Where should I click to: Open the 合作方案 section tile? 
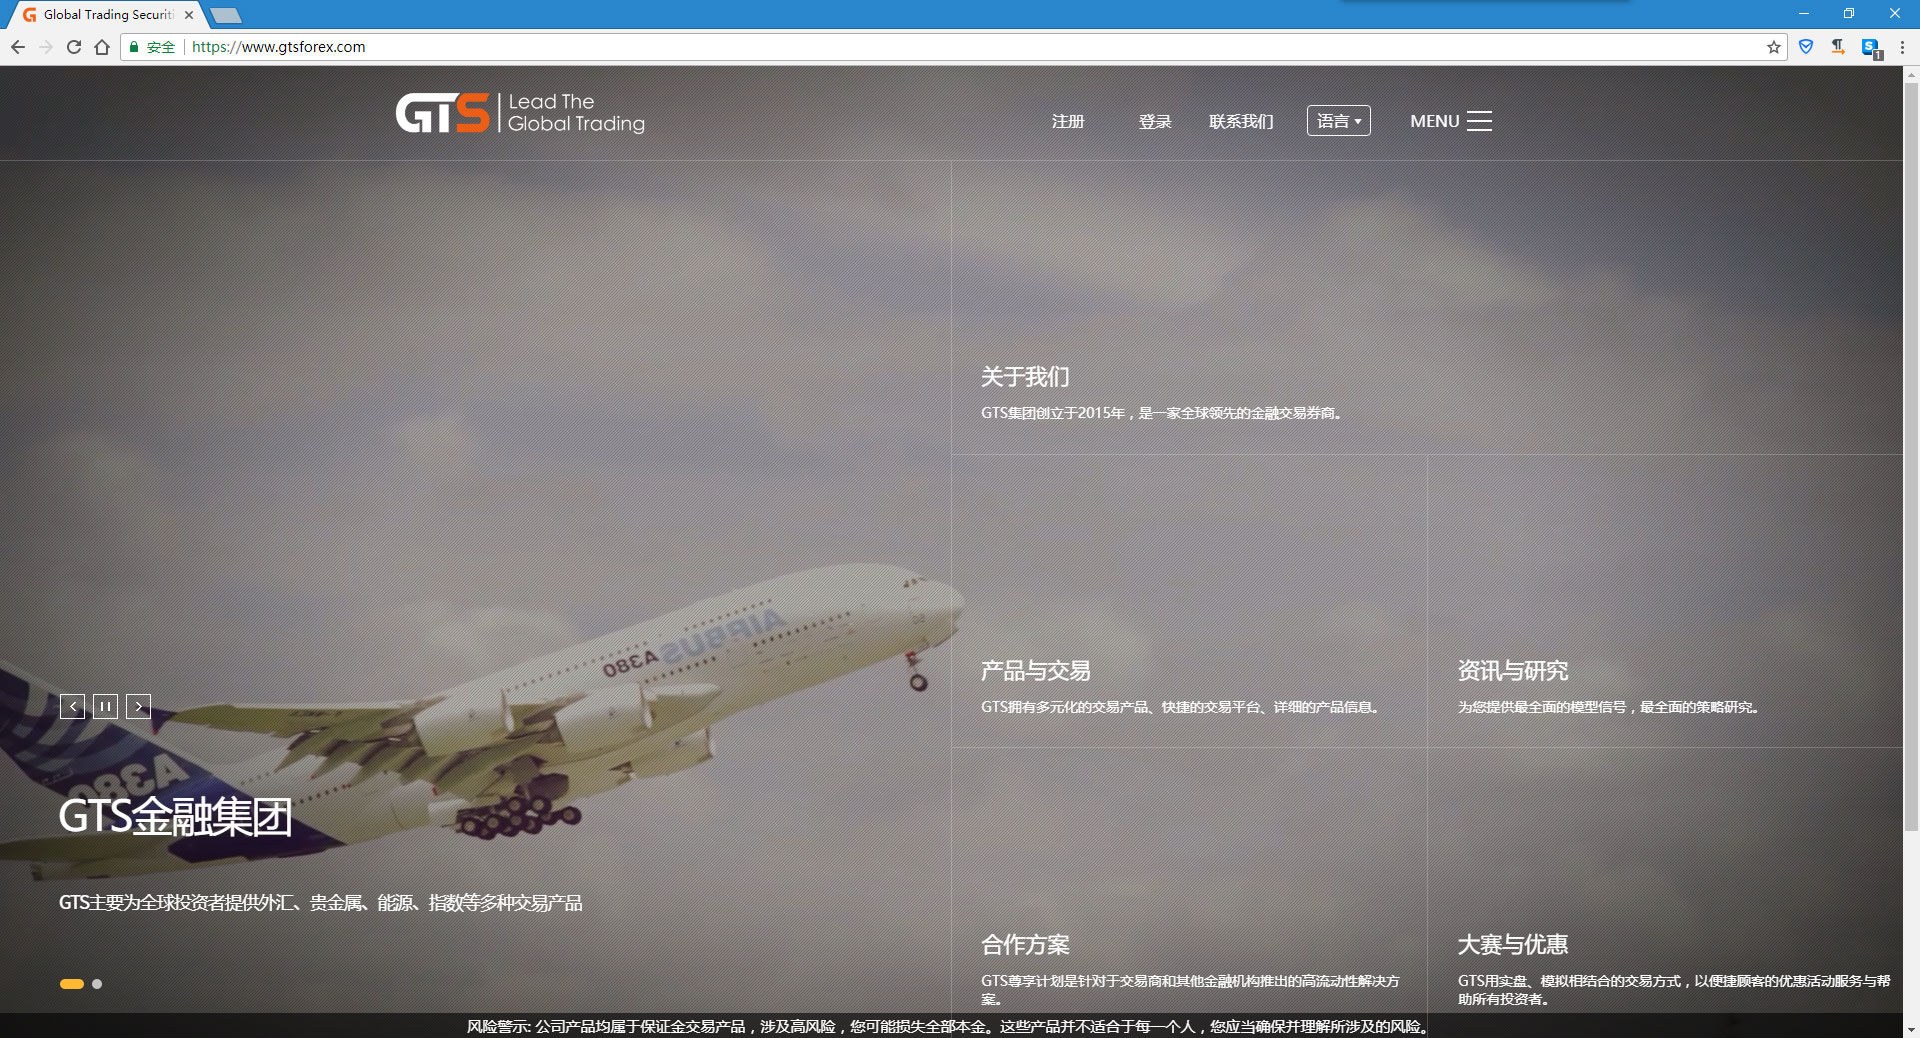(1189, 881)
